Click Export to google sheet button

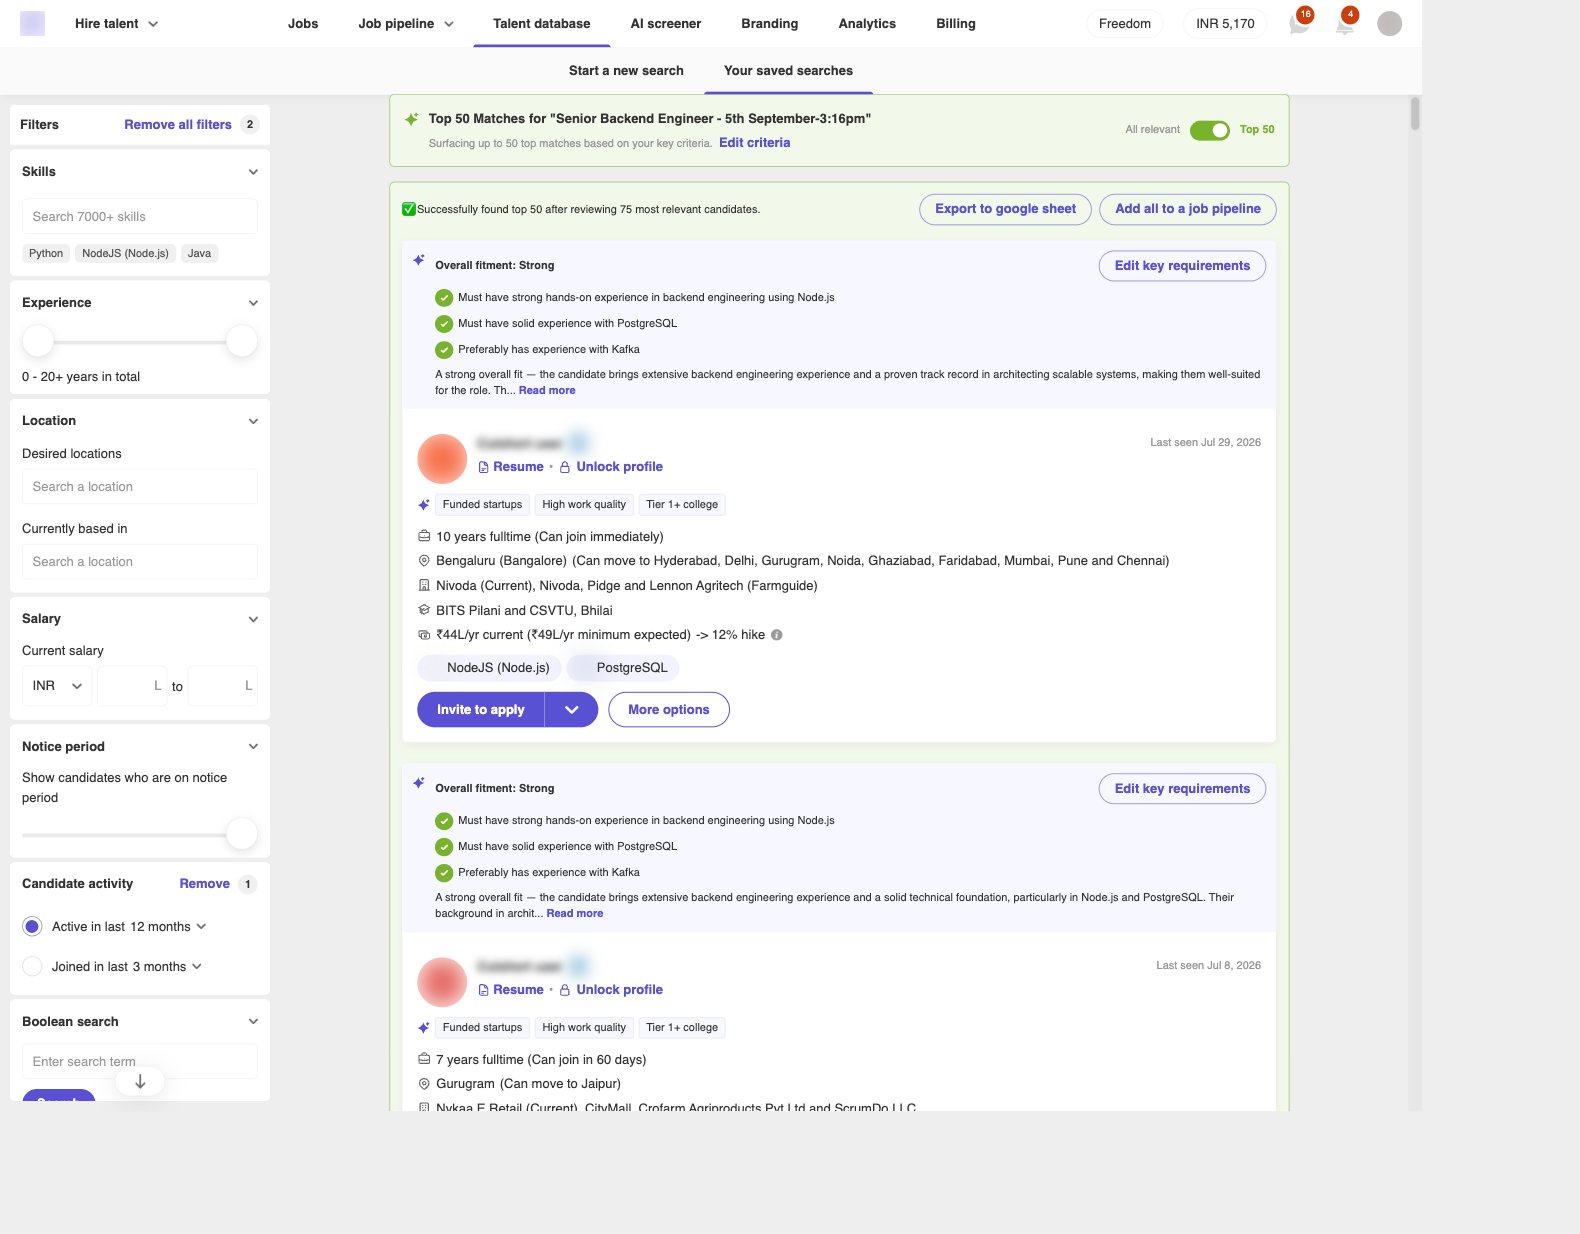tap(1005, 209)
